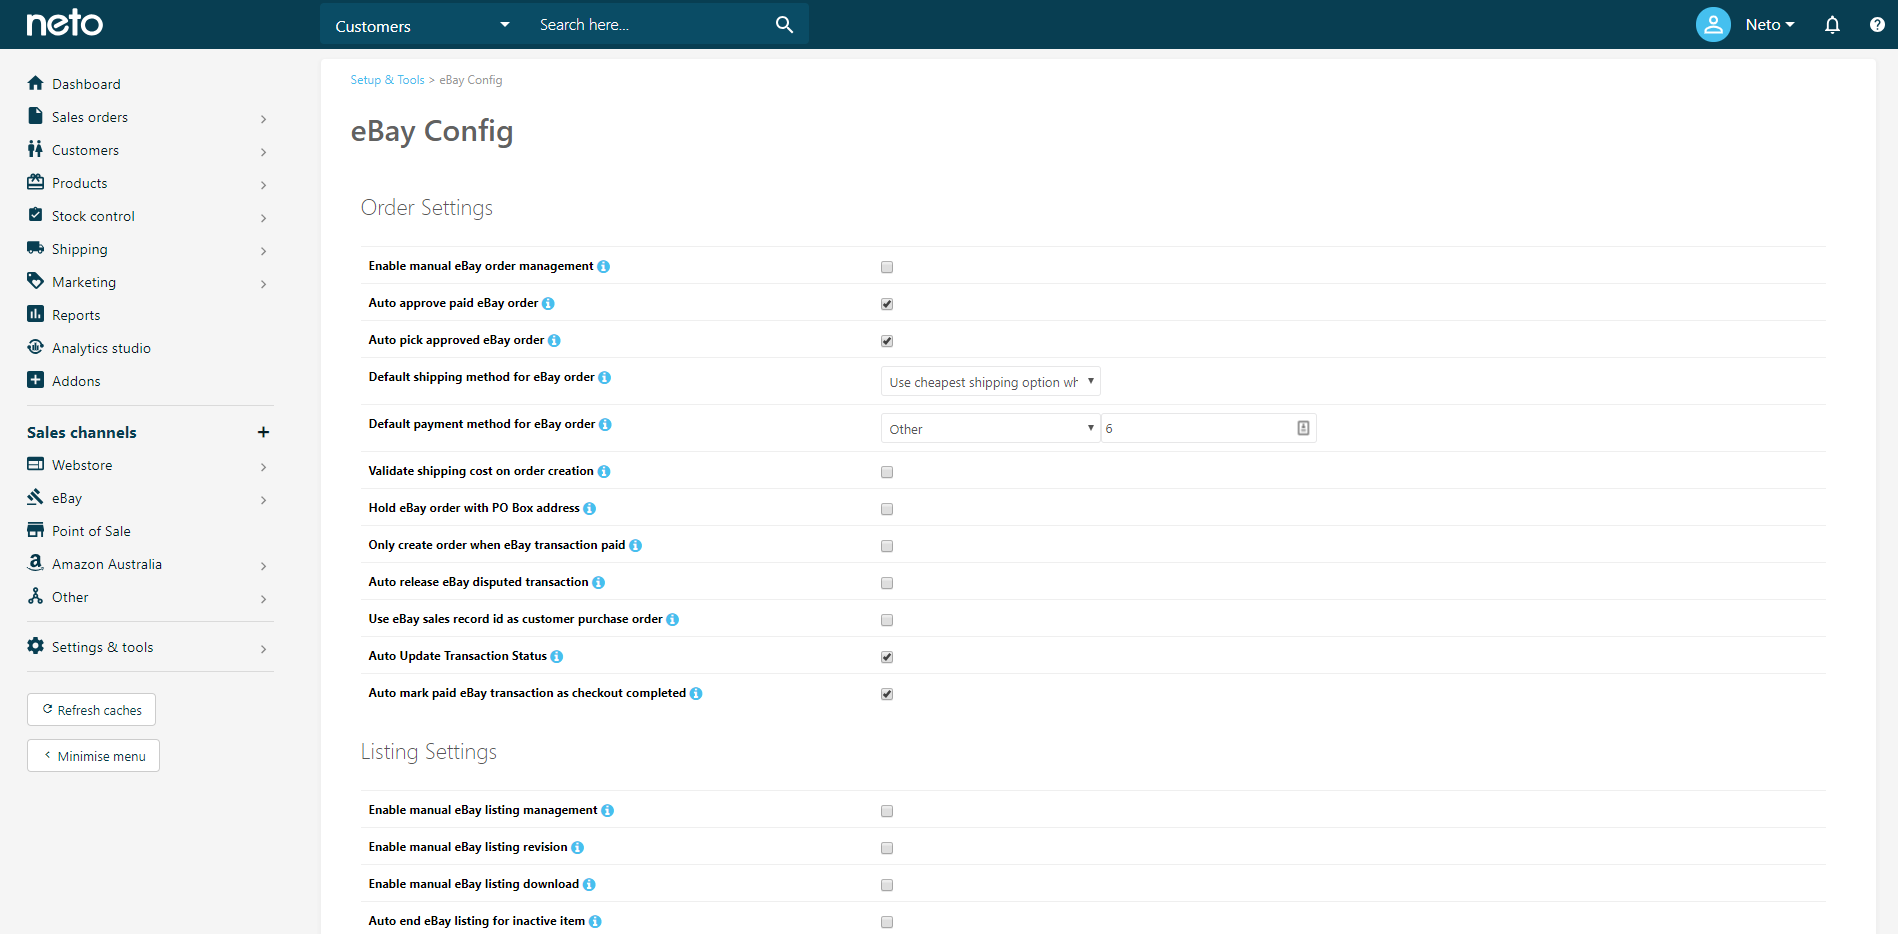Click the Webstore icon

tap(36, 464)
